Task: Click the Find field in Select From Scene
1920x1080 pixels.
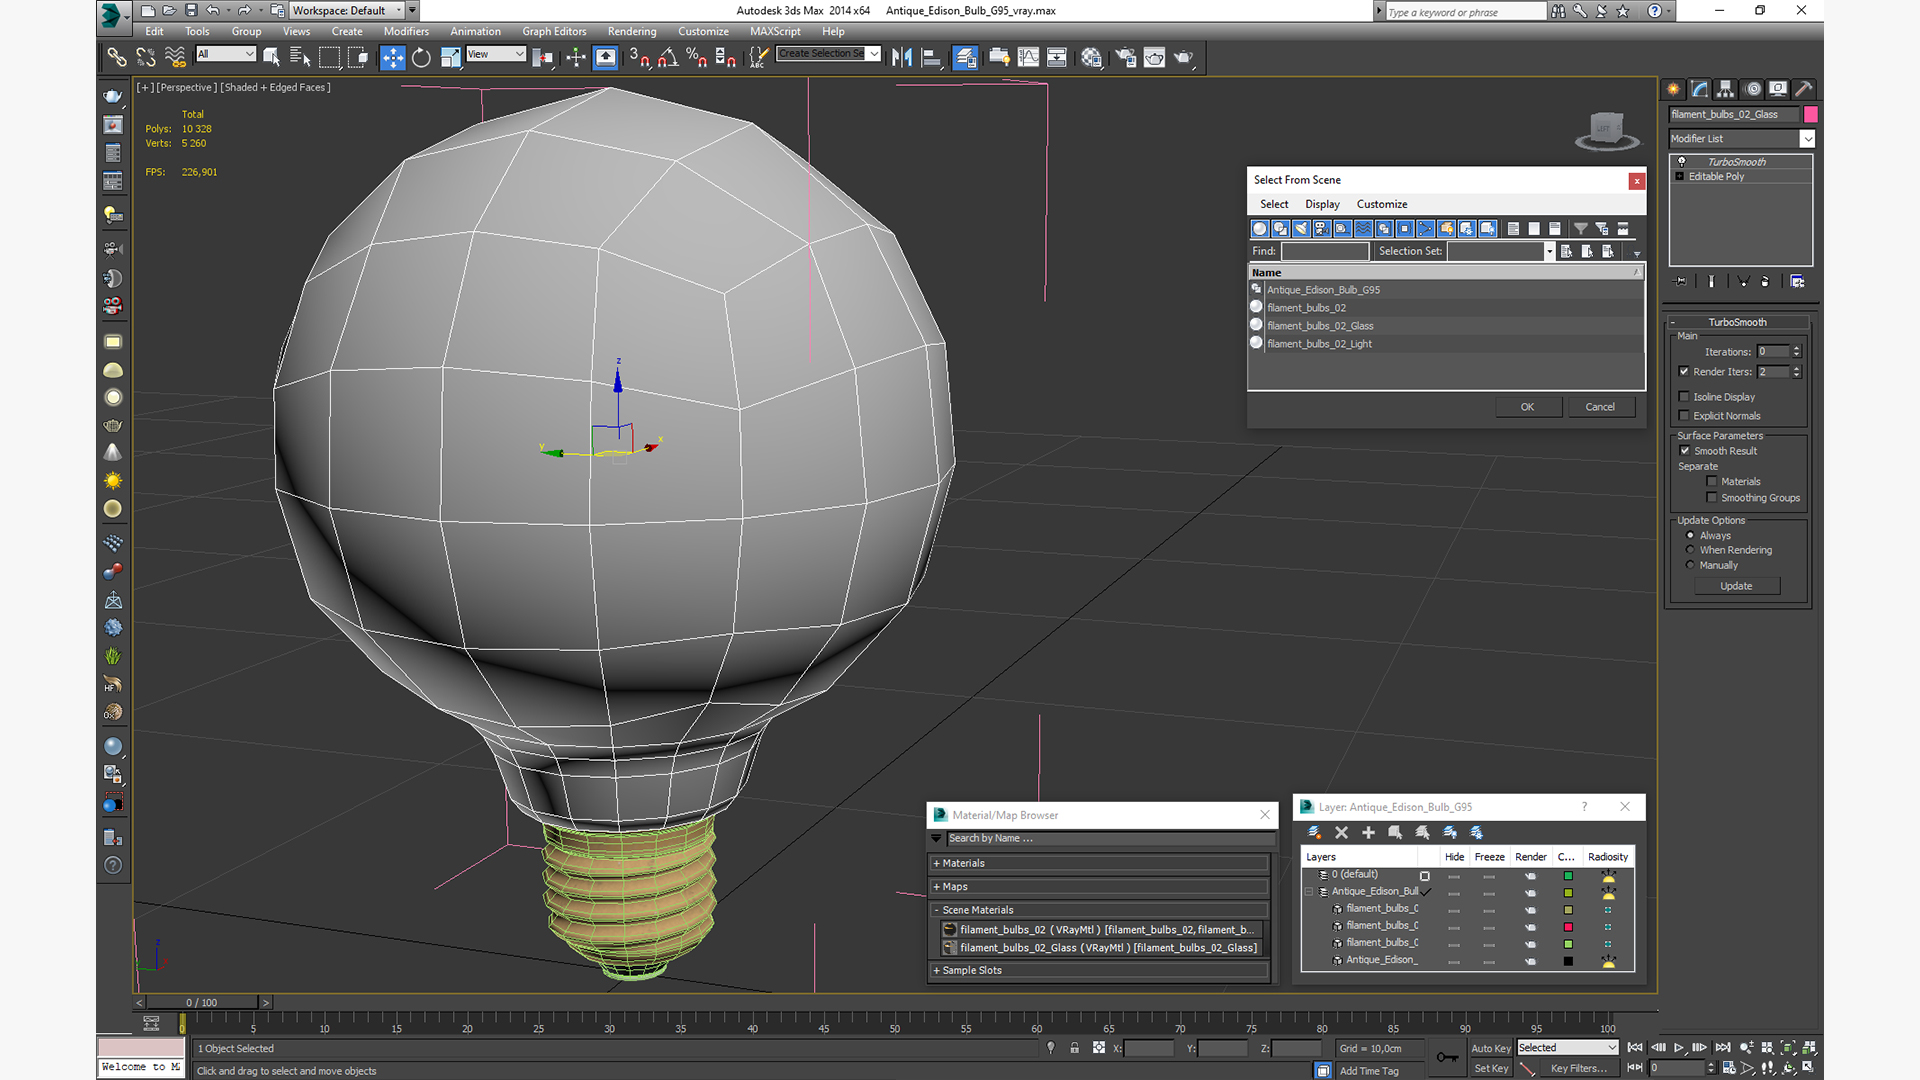Action: click(x=1324, y=251)
